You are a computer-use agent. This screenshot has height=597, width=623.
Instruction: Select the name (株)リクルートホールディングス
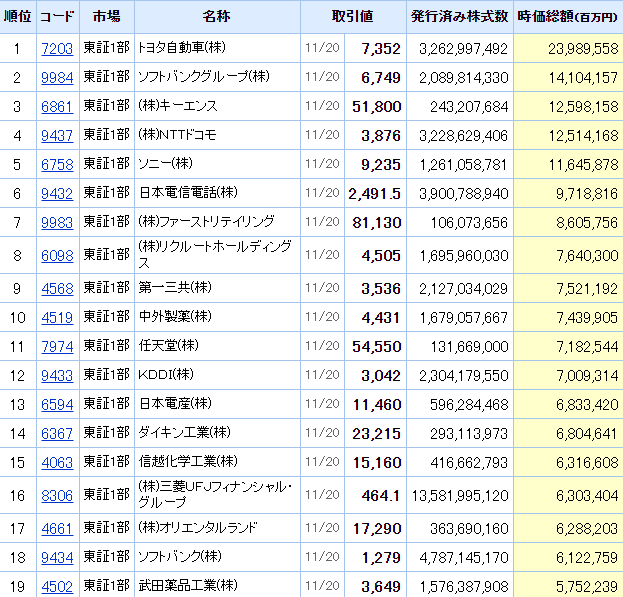[215, 254]
